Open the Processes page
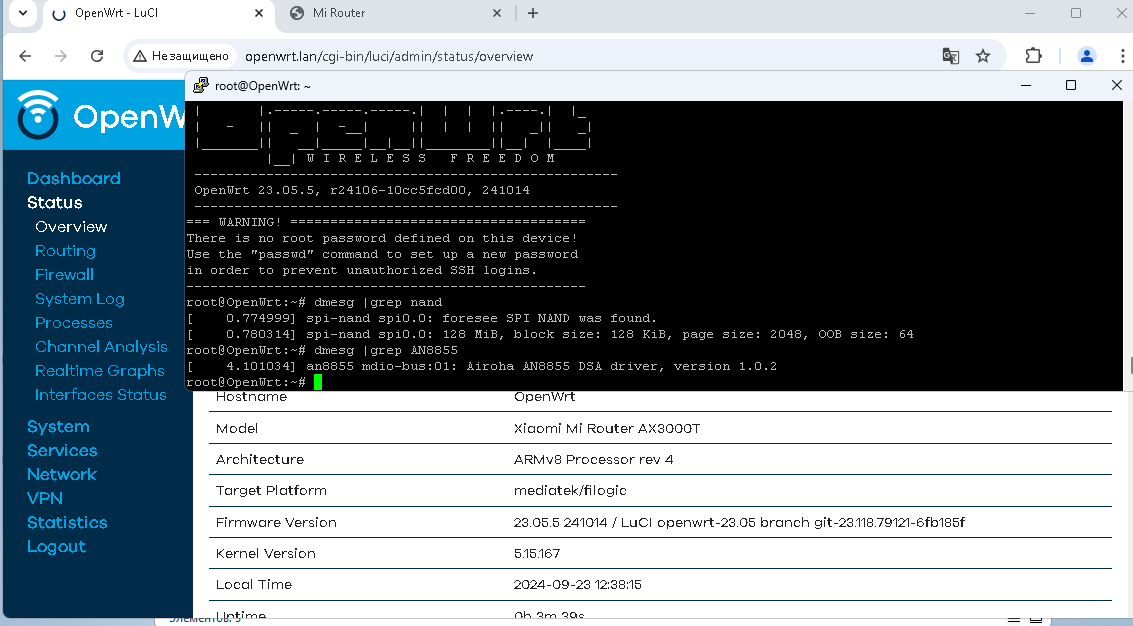 point(74,322)
